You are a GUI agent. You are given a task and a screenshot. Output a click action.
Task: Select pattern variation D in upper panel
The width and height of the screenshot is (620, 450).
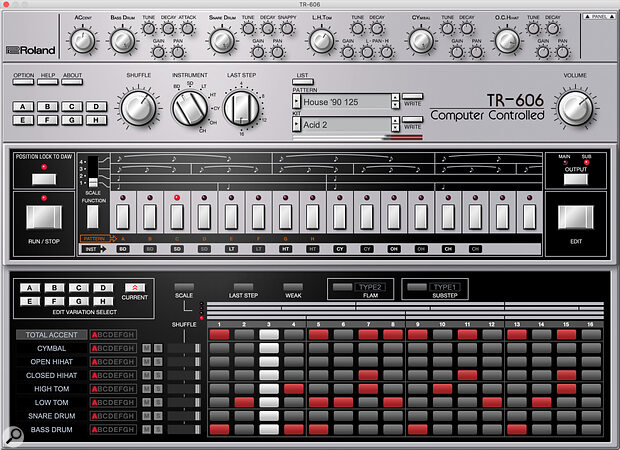[x=96, y=107]
